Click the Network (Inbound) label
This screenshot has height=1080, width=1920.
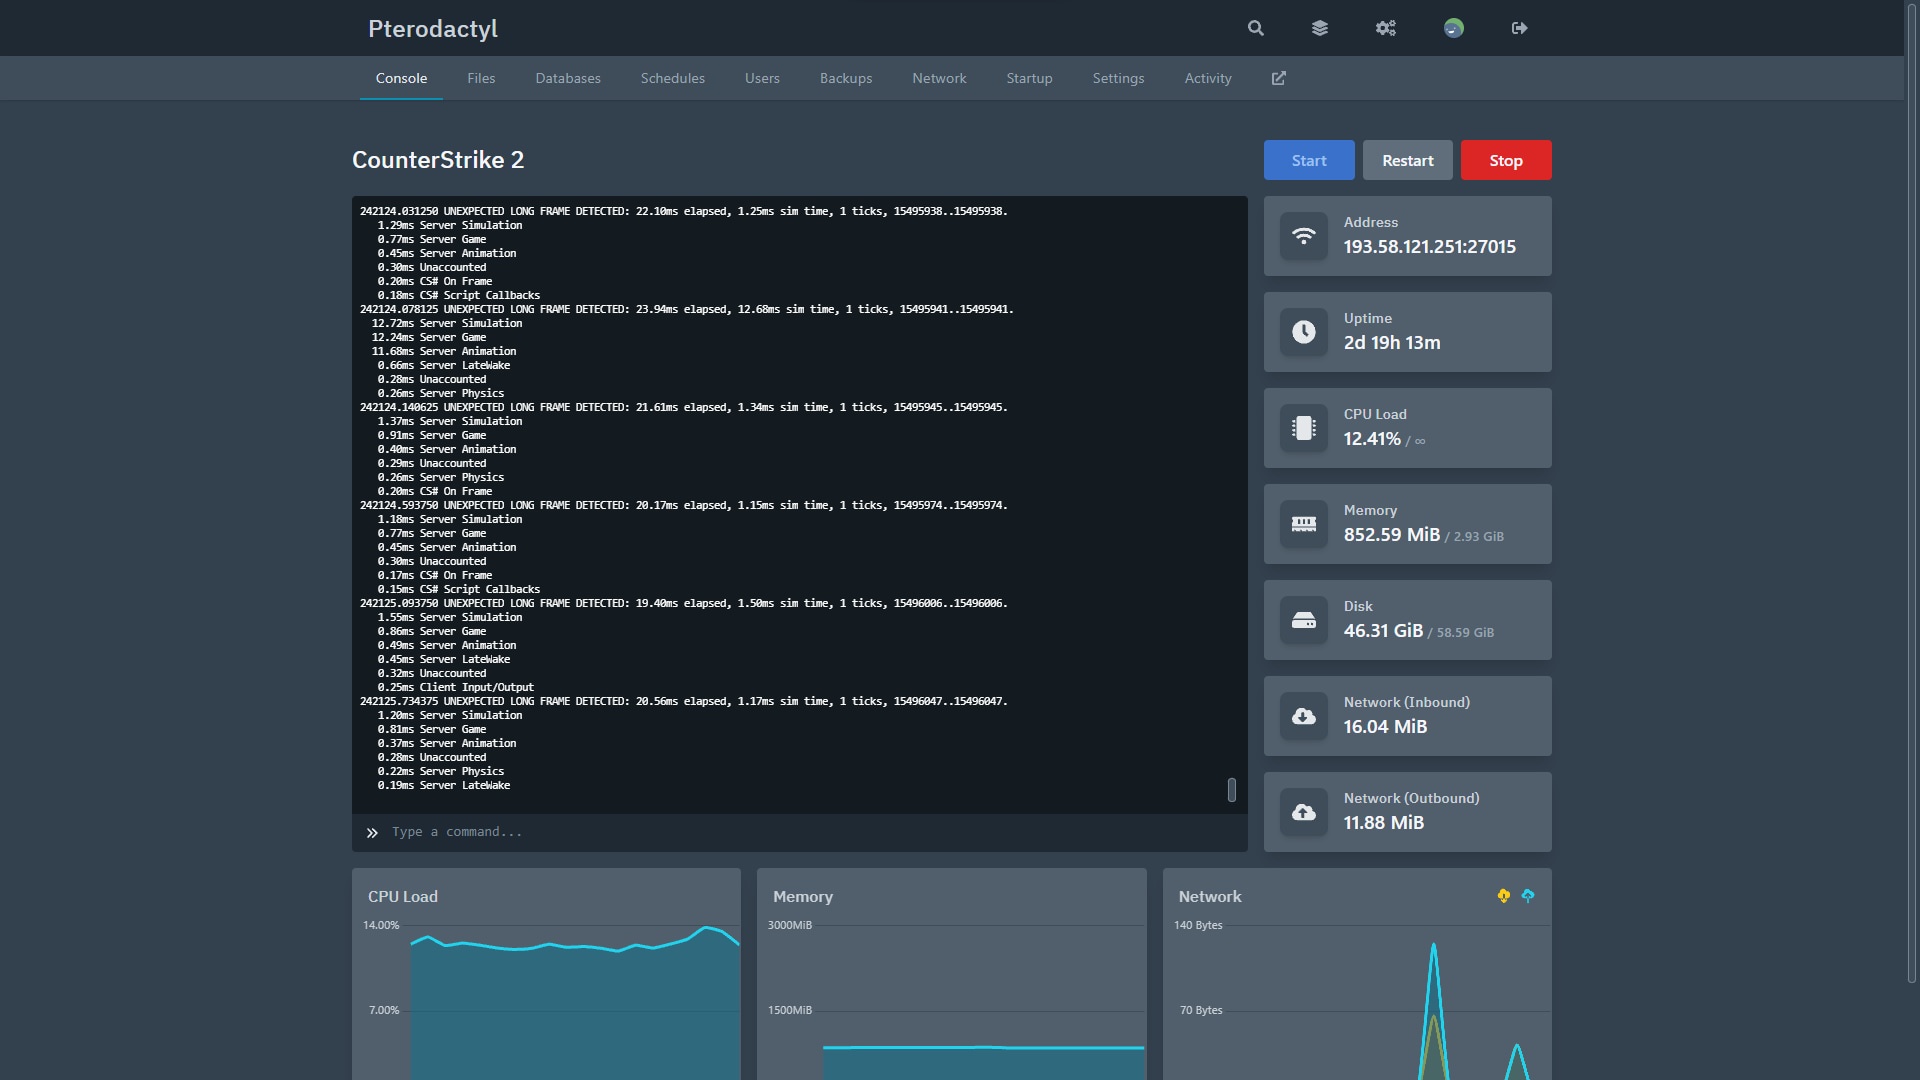1407,702
